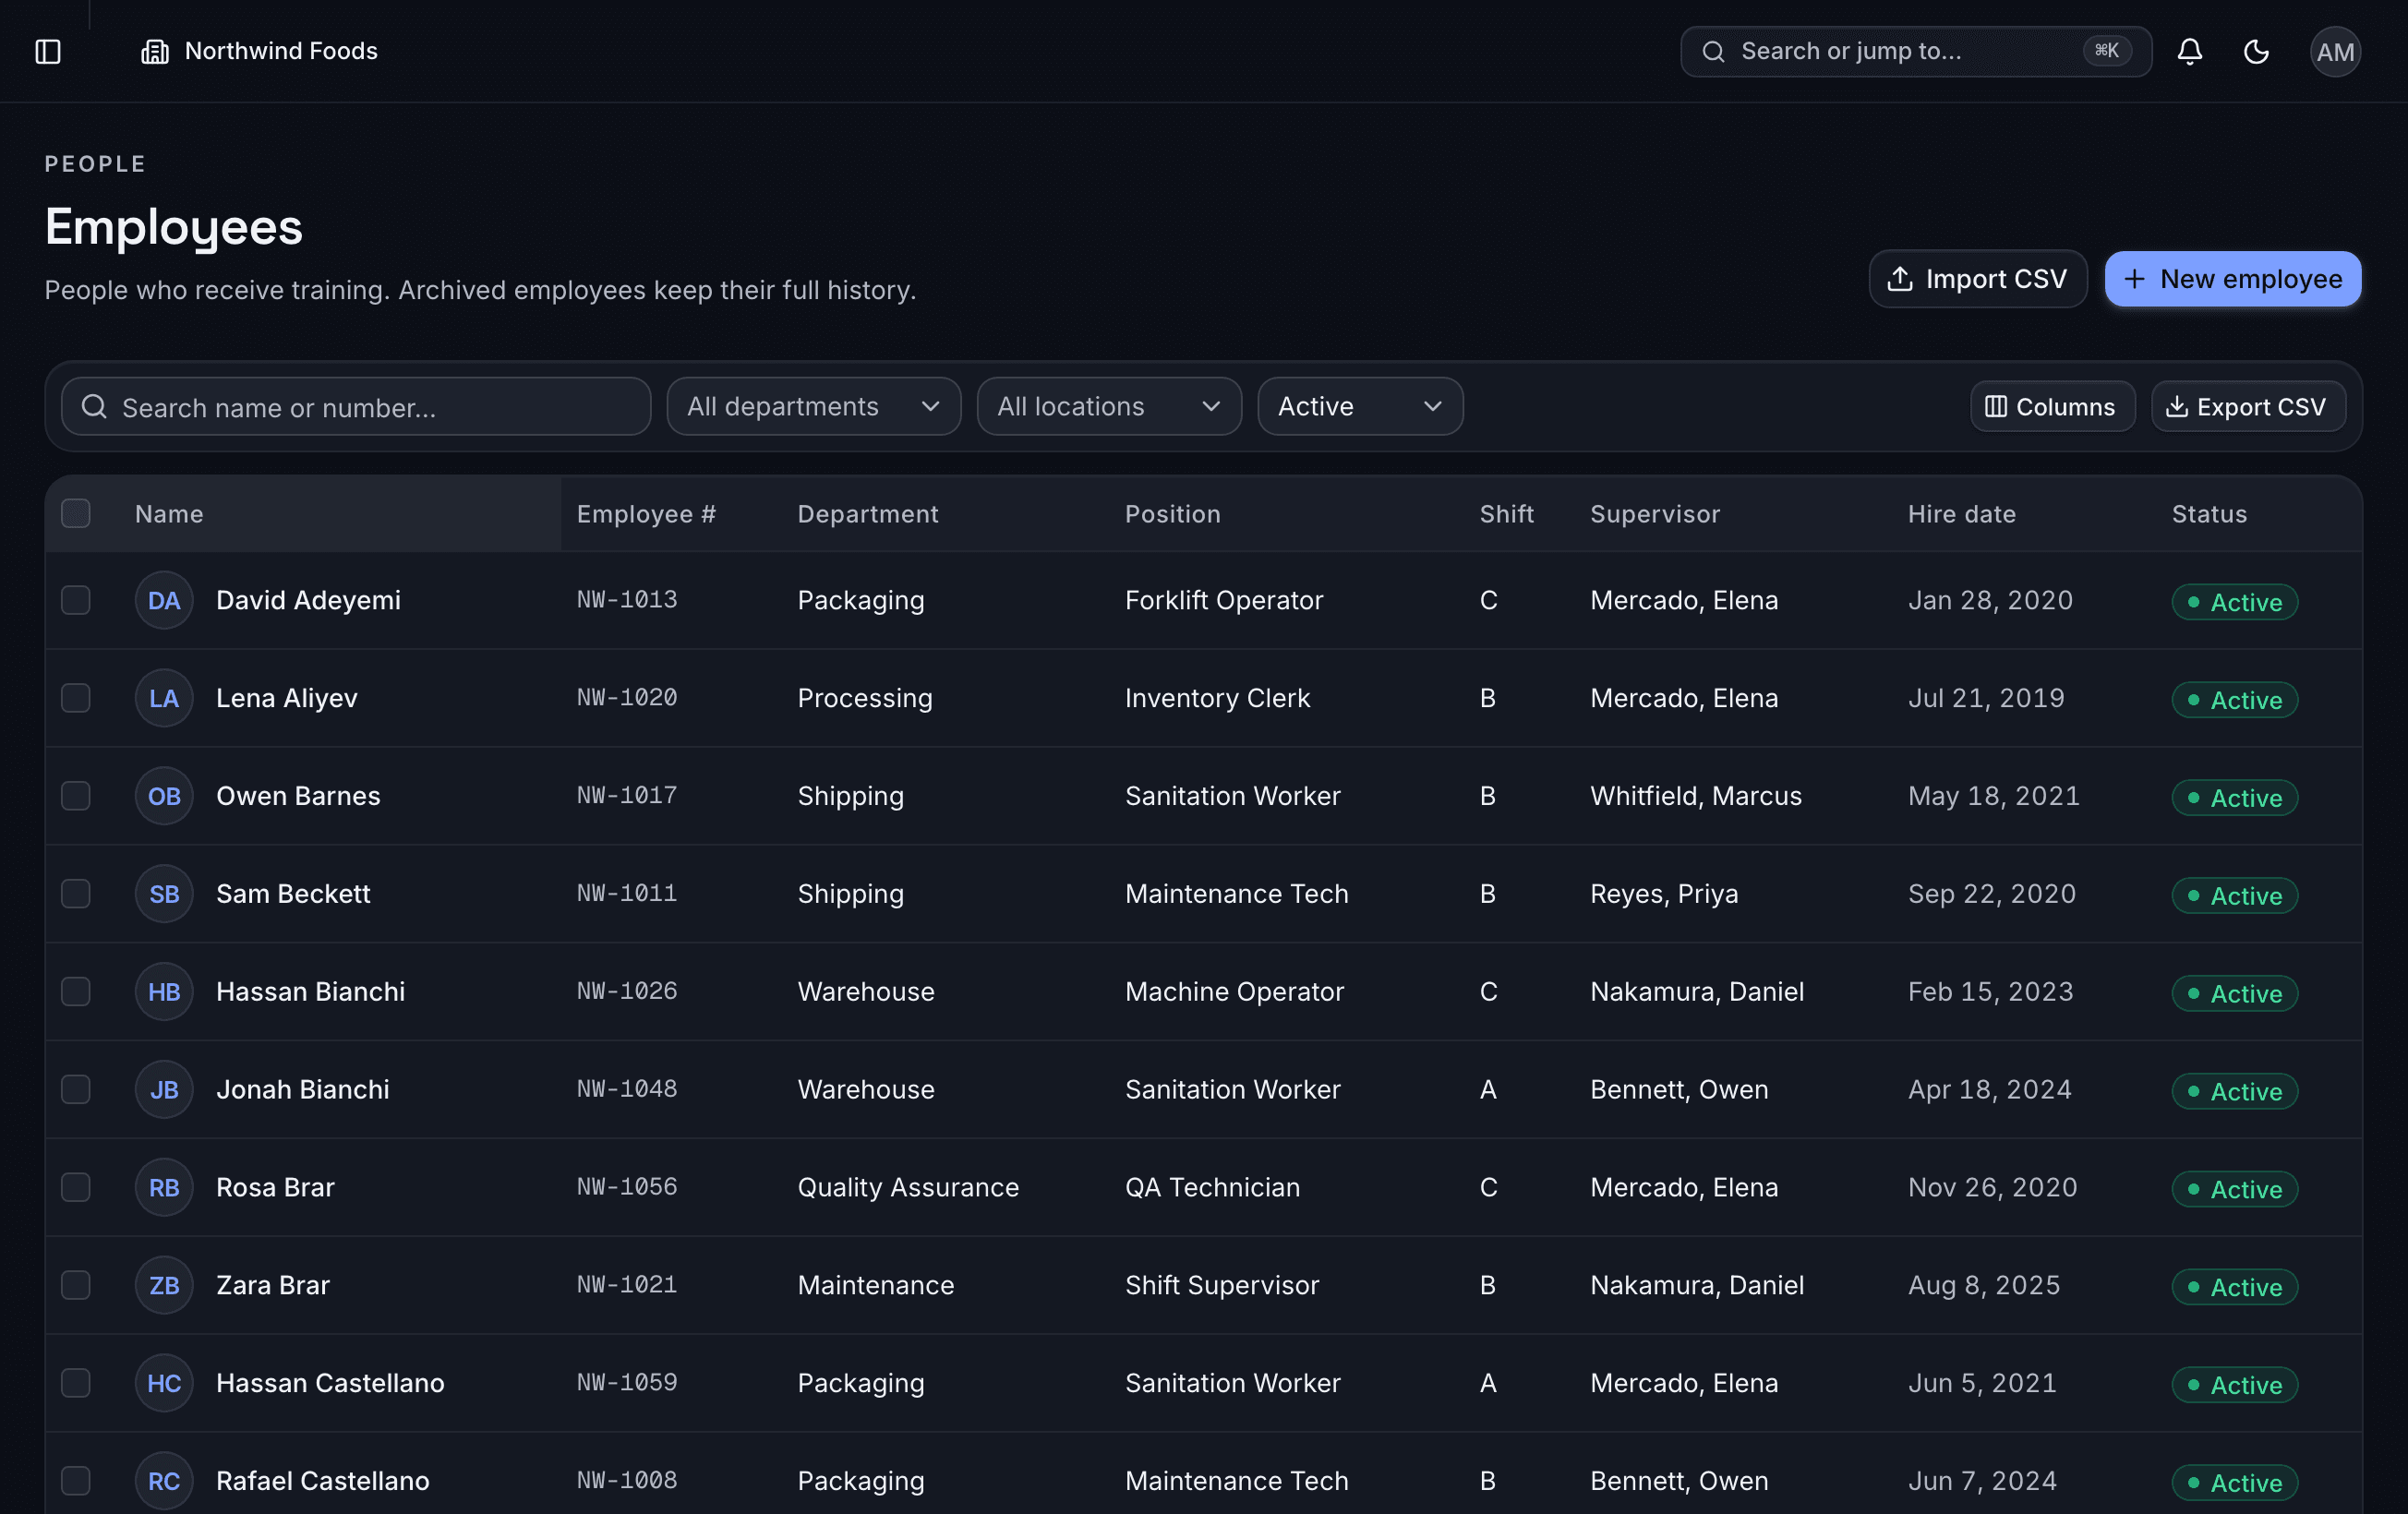2408x1514 pixels.
Task: Click the SB avatar of Sam Beckett
Action: (164, 894)
